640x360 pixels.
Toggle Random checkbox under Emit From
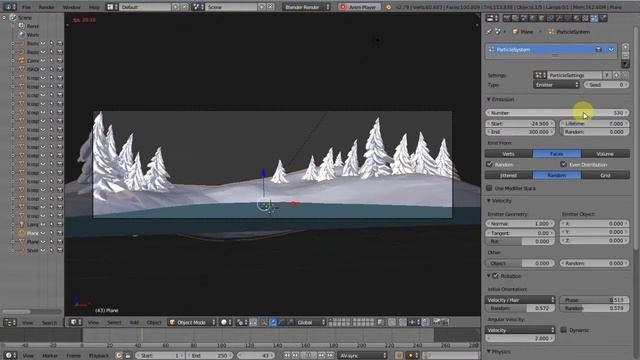tap(489, 164)
